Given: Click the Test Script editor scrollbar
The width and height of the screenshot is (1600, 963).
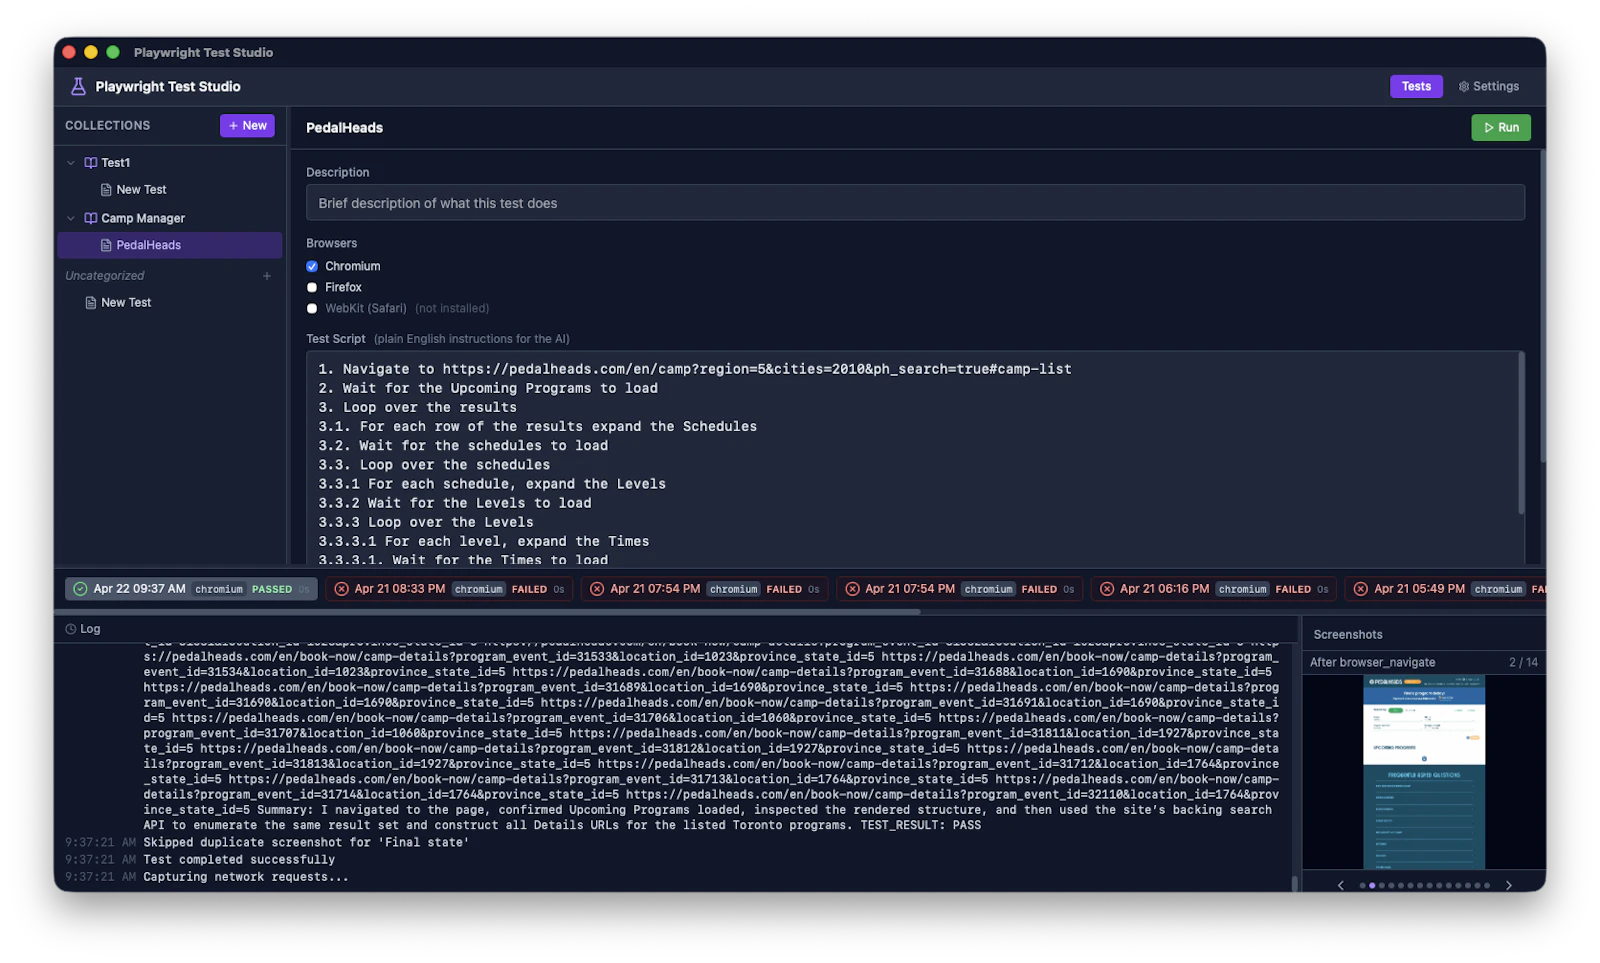Looking at the screenshot, I should point(1521,433).
